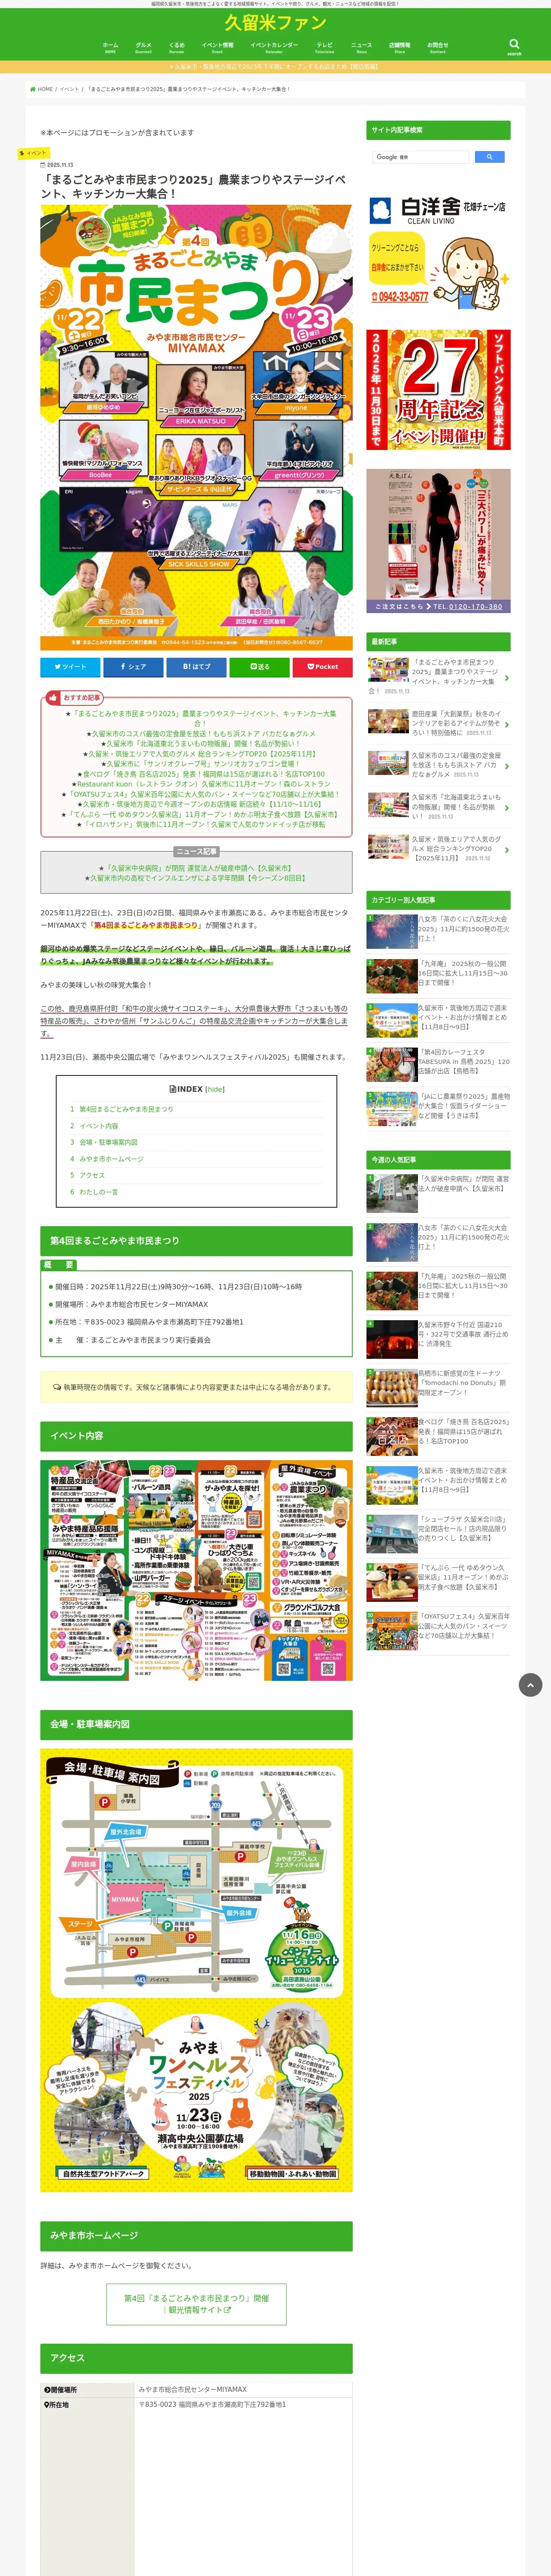This screenshot has width=551, height=2576.
Task: Click the scroll-to-top round arrow button
Action: click(x=530, y=1685)
